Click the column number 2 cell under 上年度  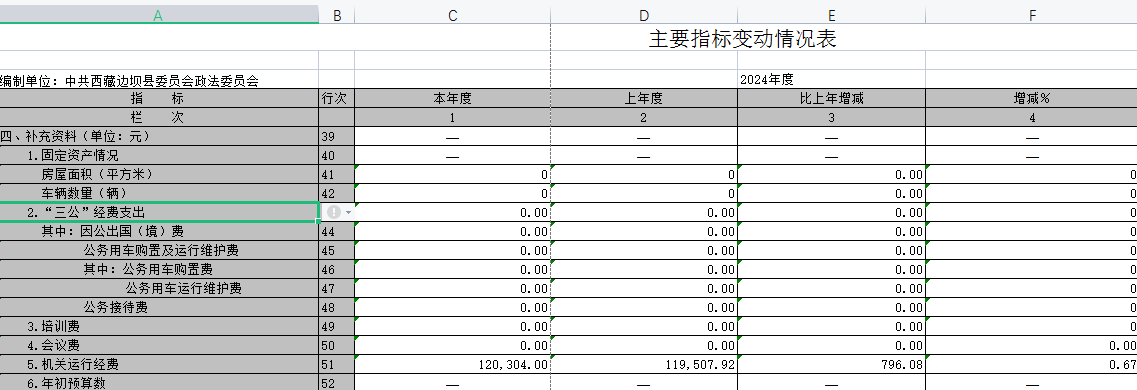(x=644, y=117)
